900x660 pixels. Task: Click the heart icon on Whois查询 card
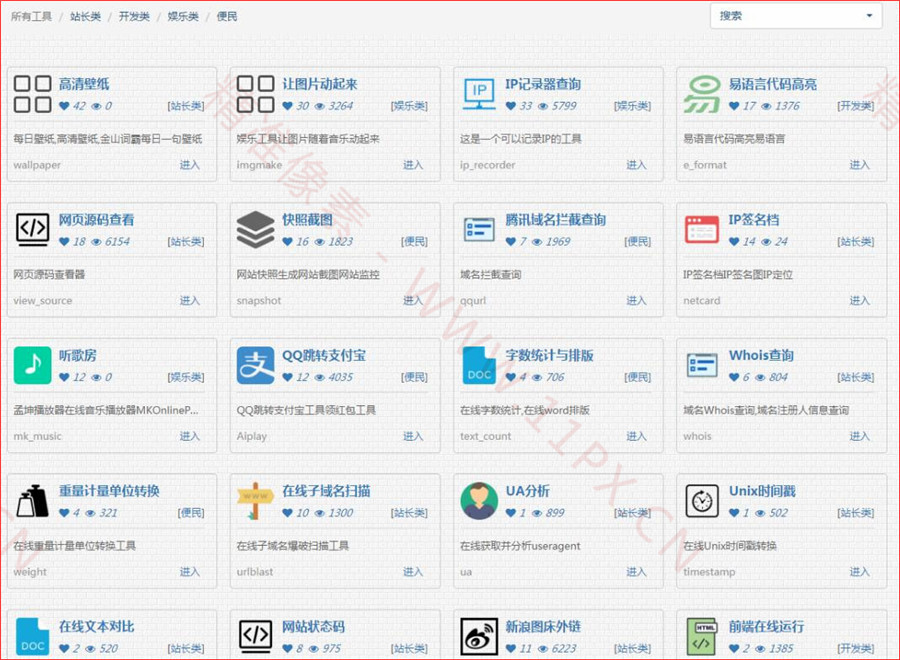click(x=734, y=377)
